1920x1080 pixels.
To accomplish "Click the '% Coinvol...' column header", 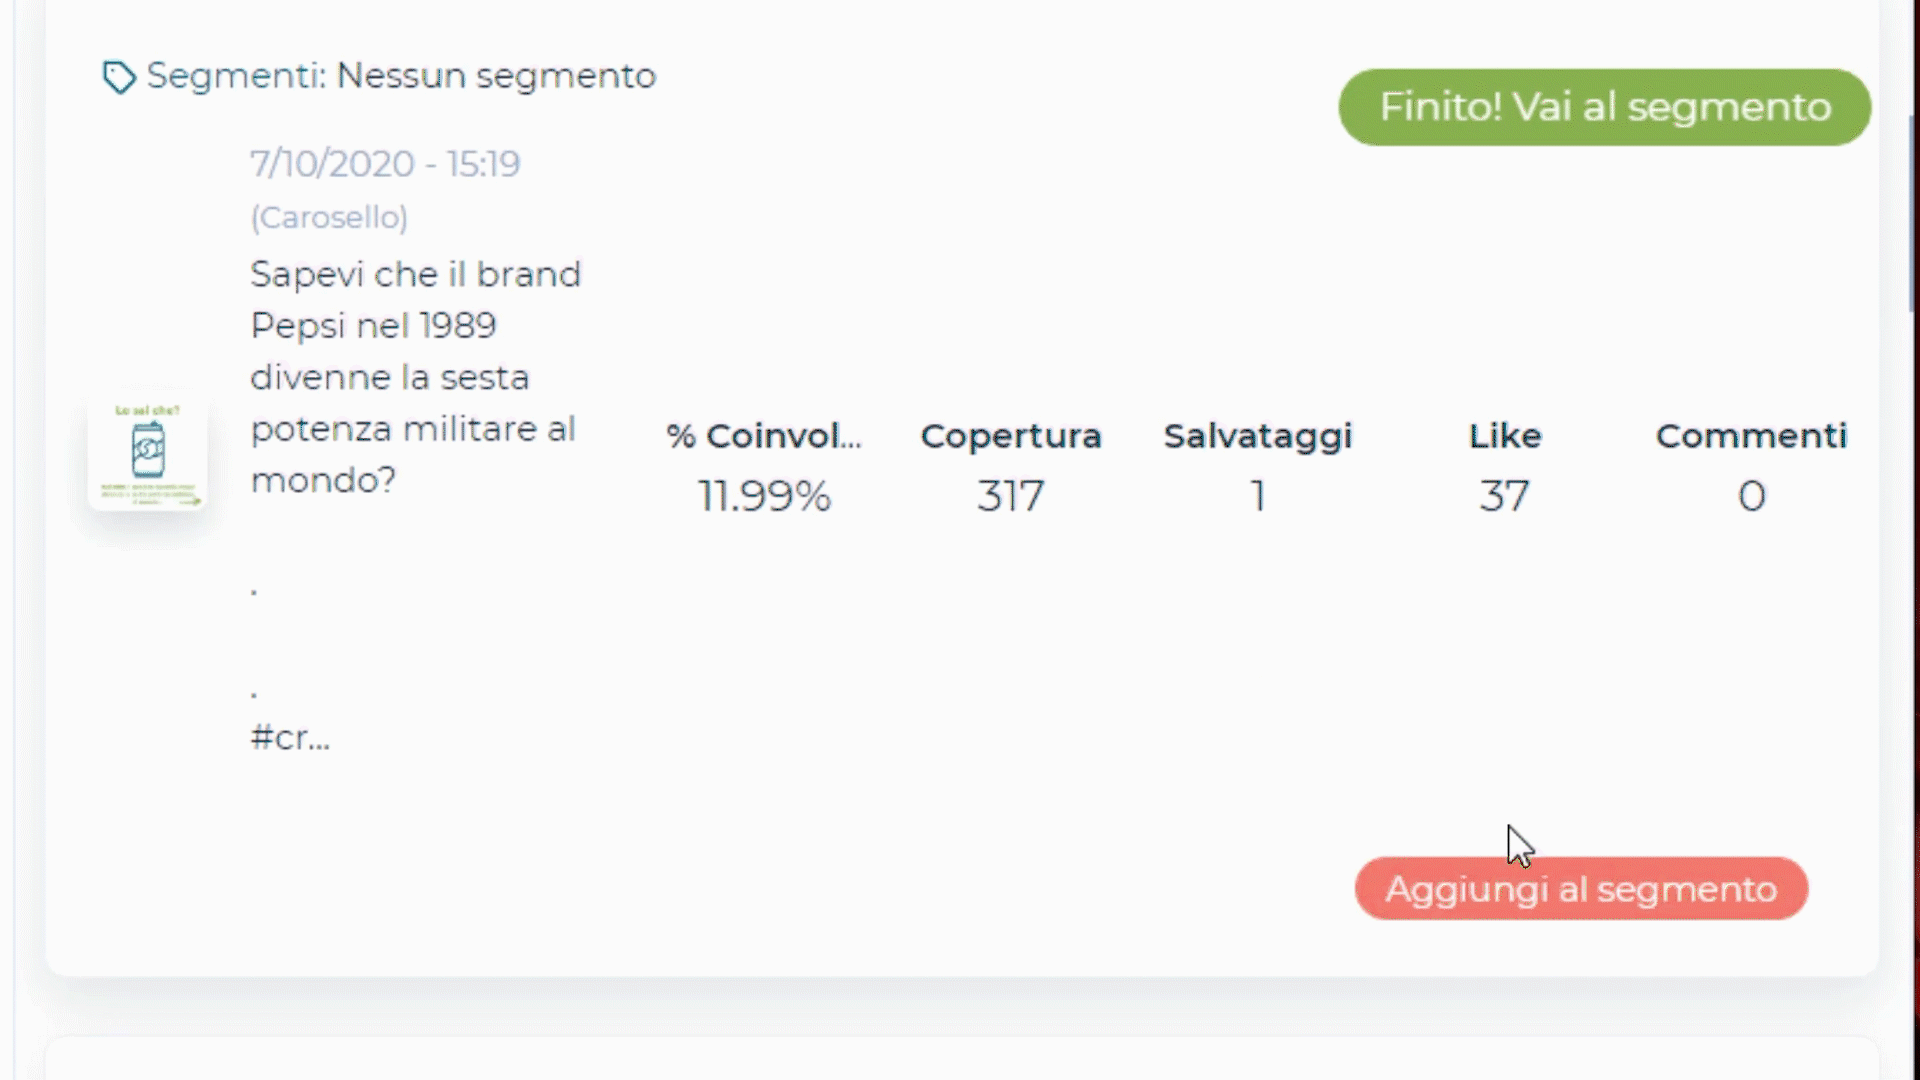I will (x=764, y=436).
